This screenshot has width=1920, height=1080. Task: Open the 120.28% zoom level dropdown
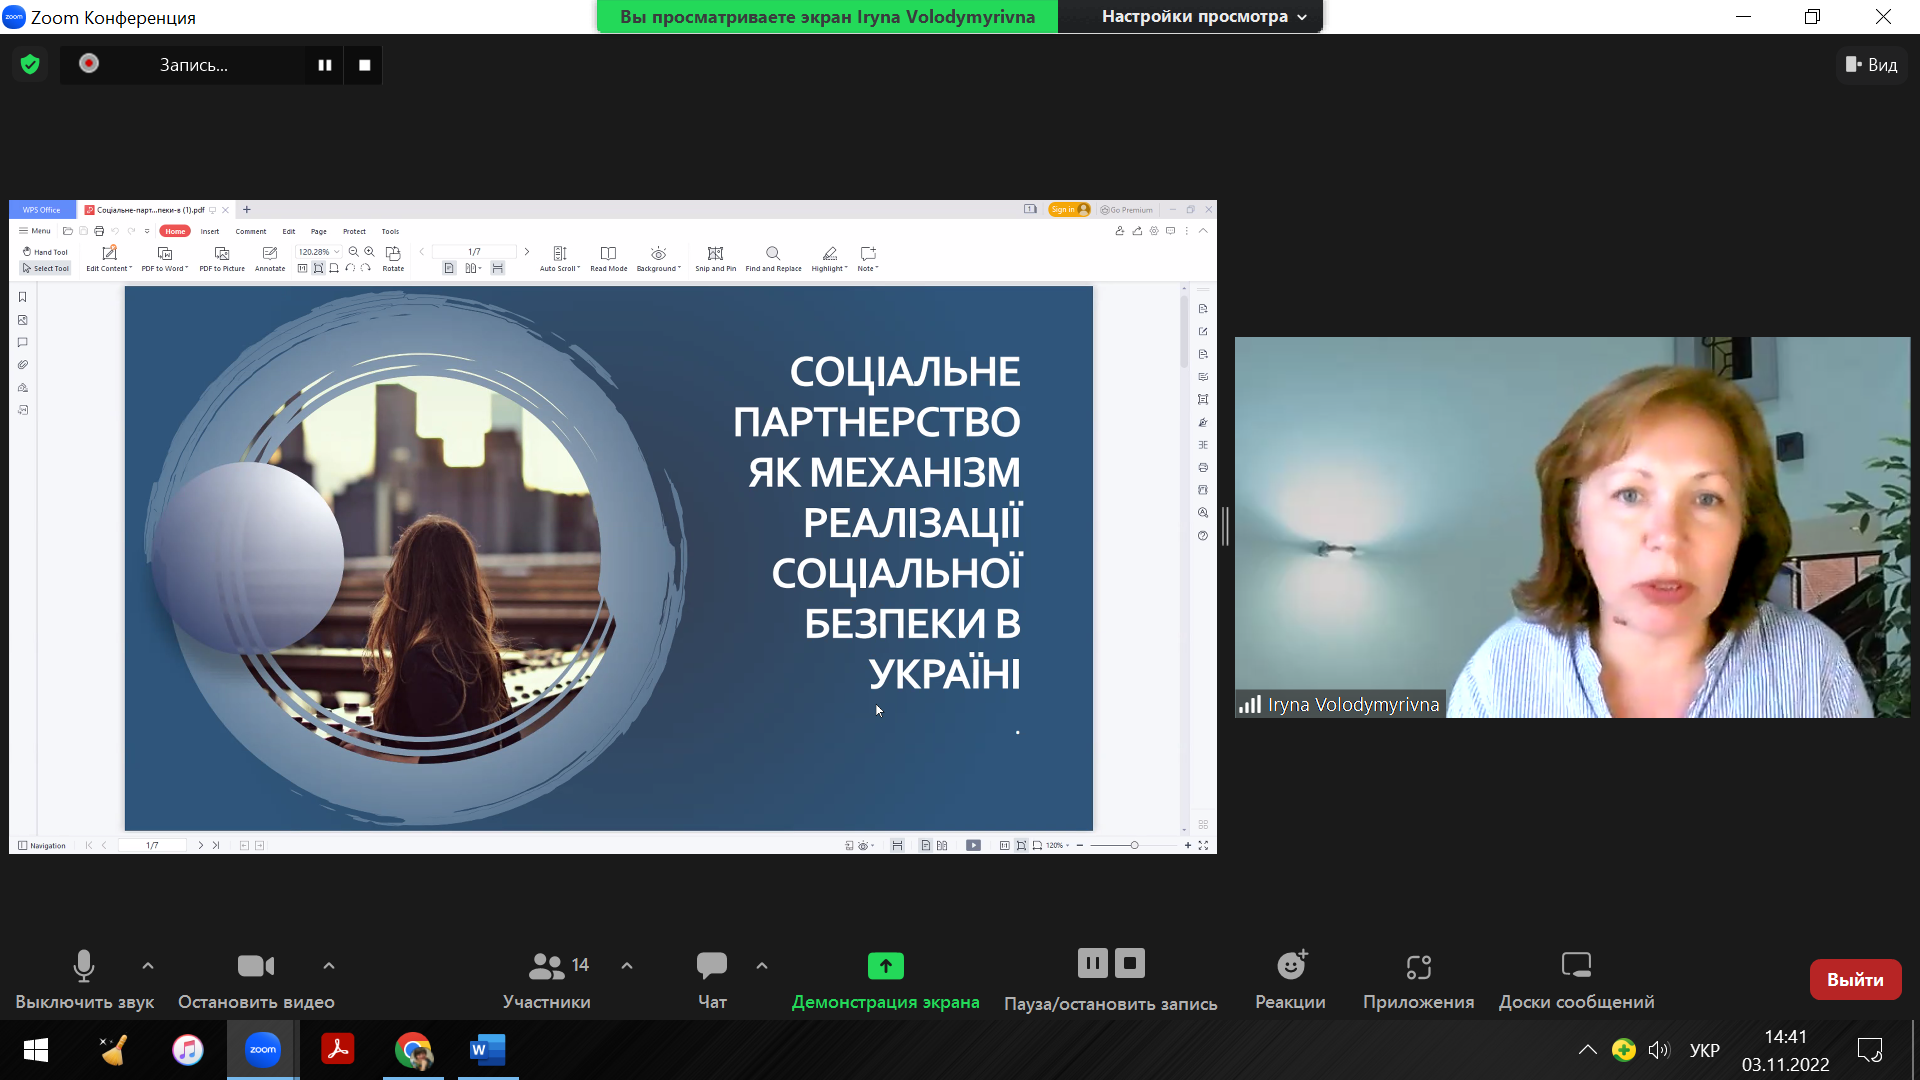click(x=318, y=252)
